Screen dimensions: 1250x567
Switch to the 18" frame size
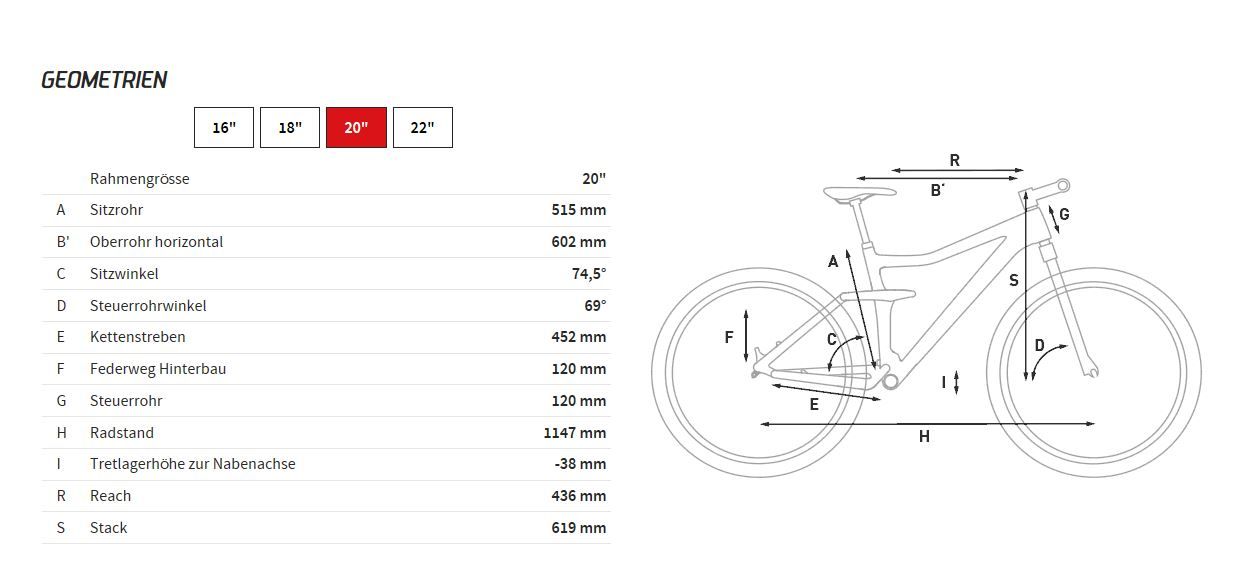290,128
